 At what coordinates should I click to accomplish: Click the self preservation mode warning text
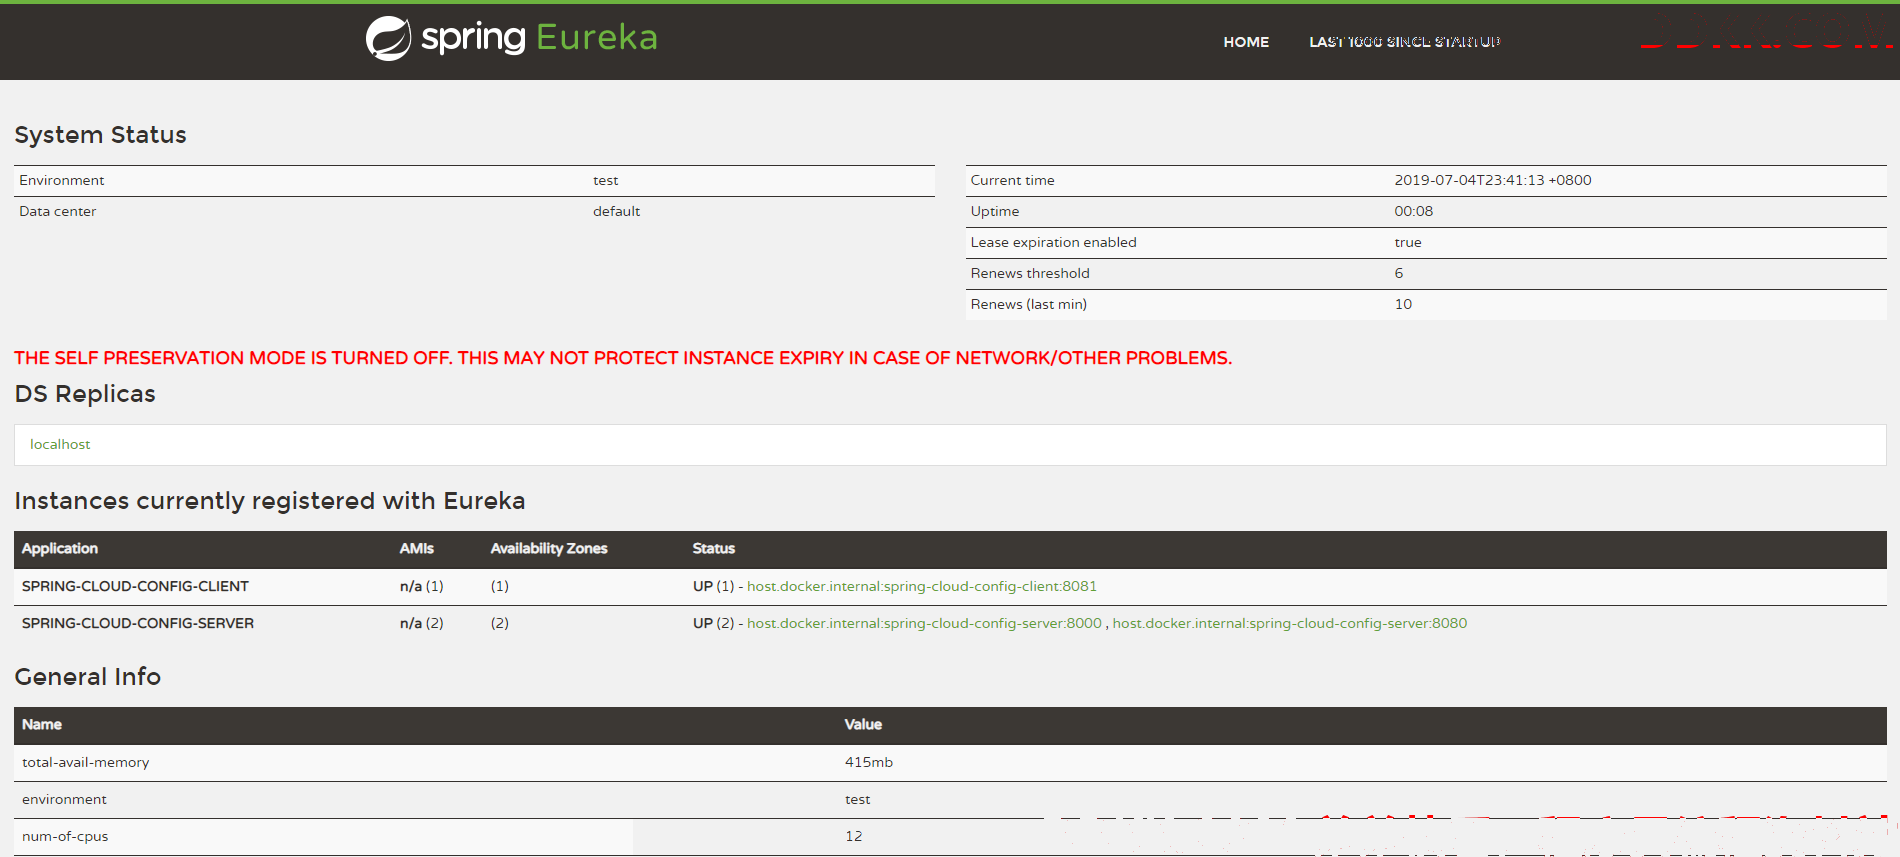(623, 358)
